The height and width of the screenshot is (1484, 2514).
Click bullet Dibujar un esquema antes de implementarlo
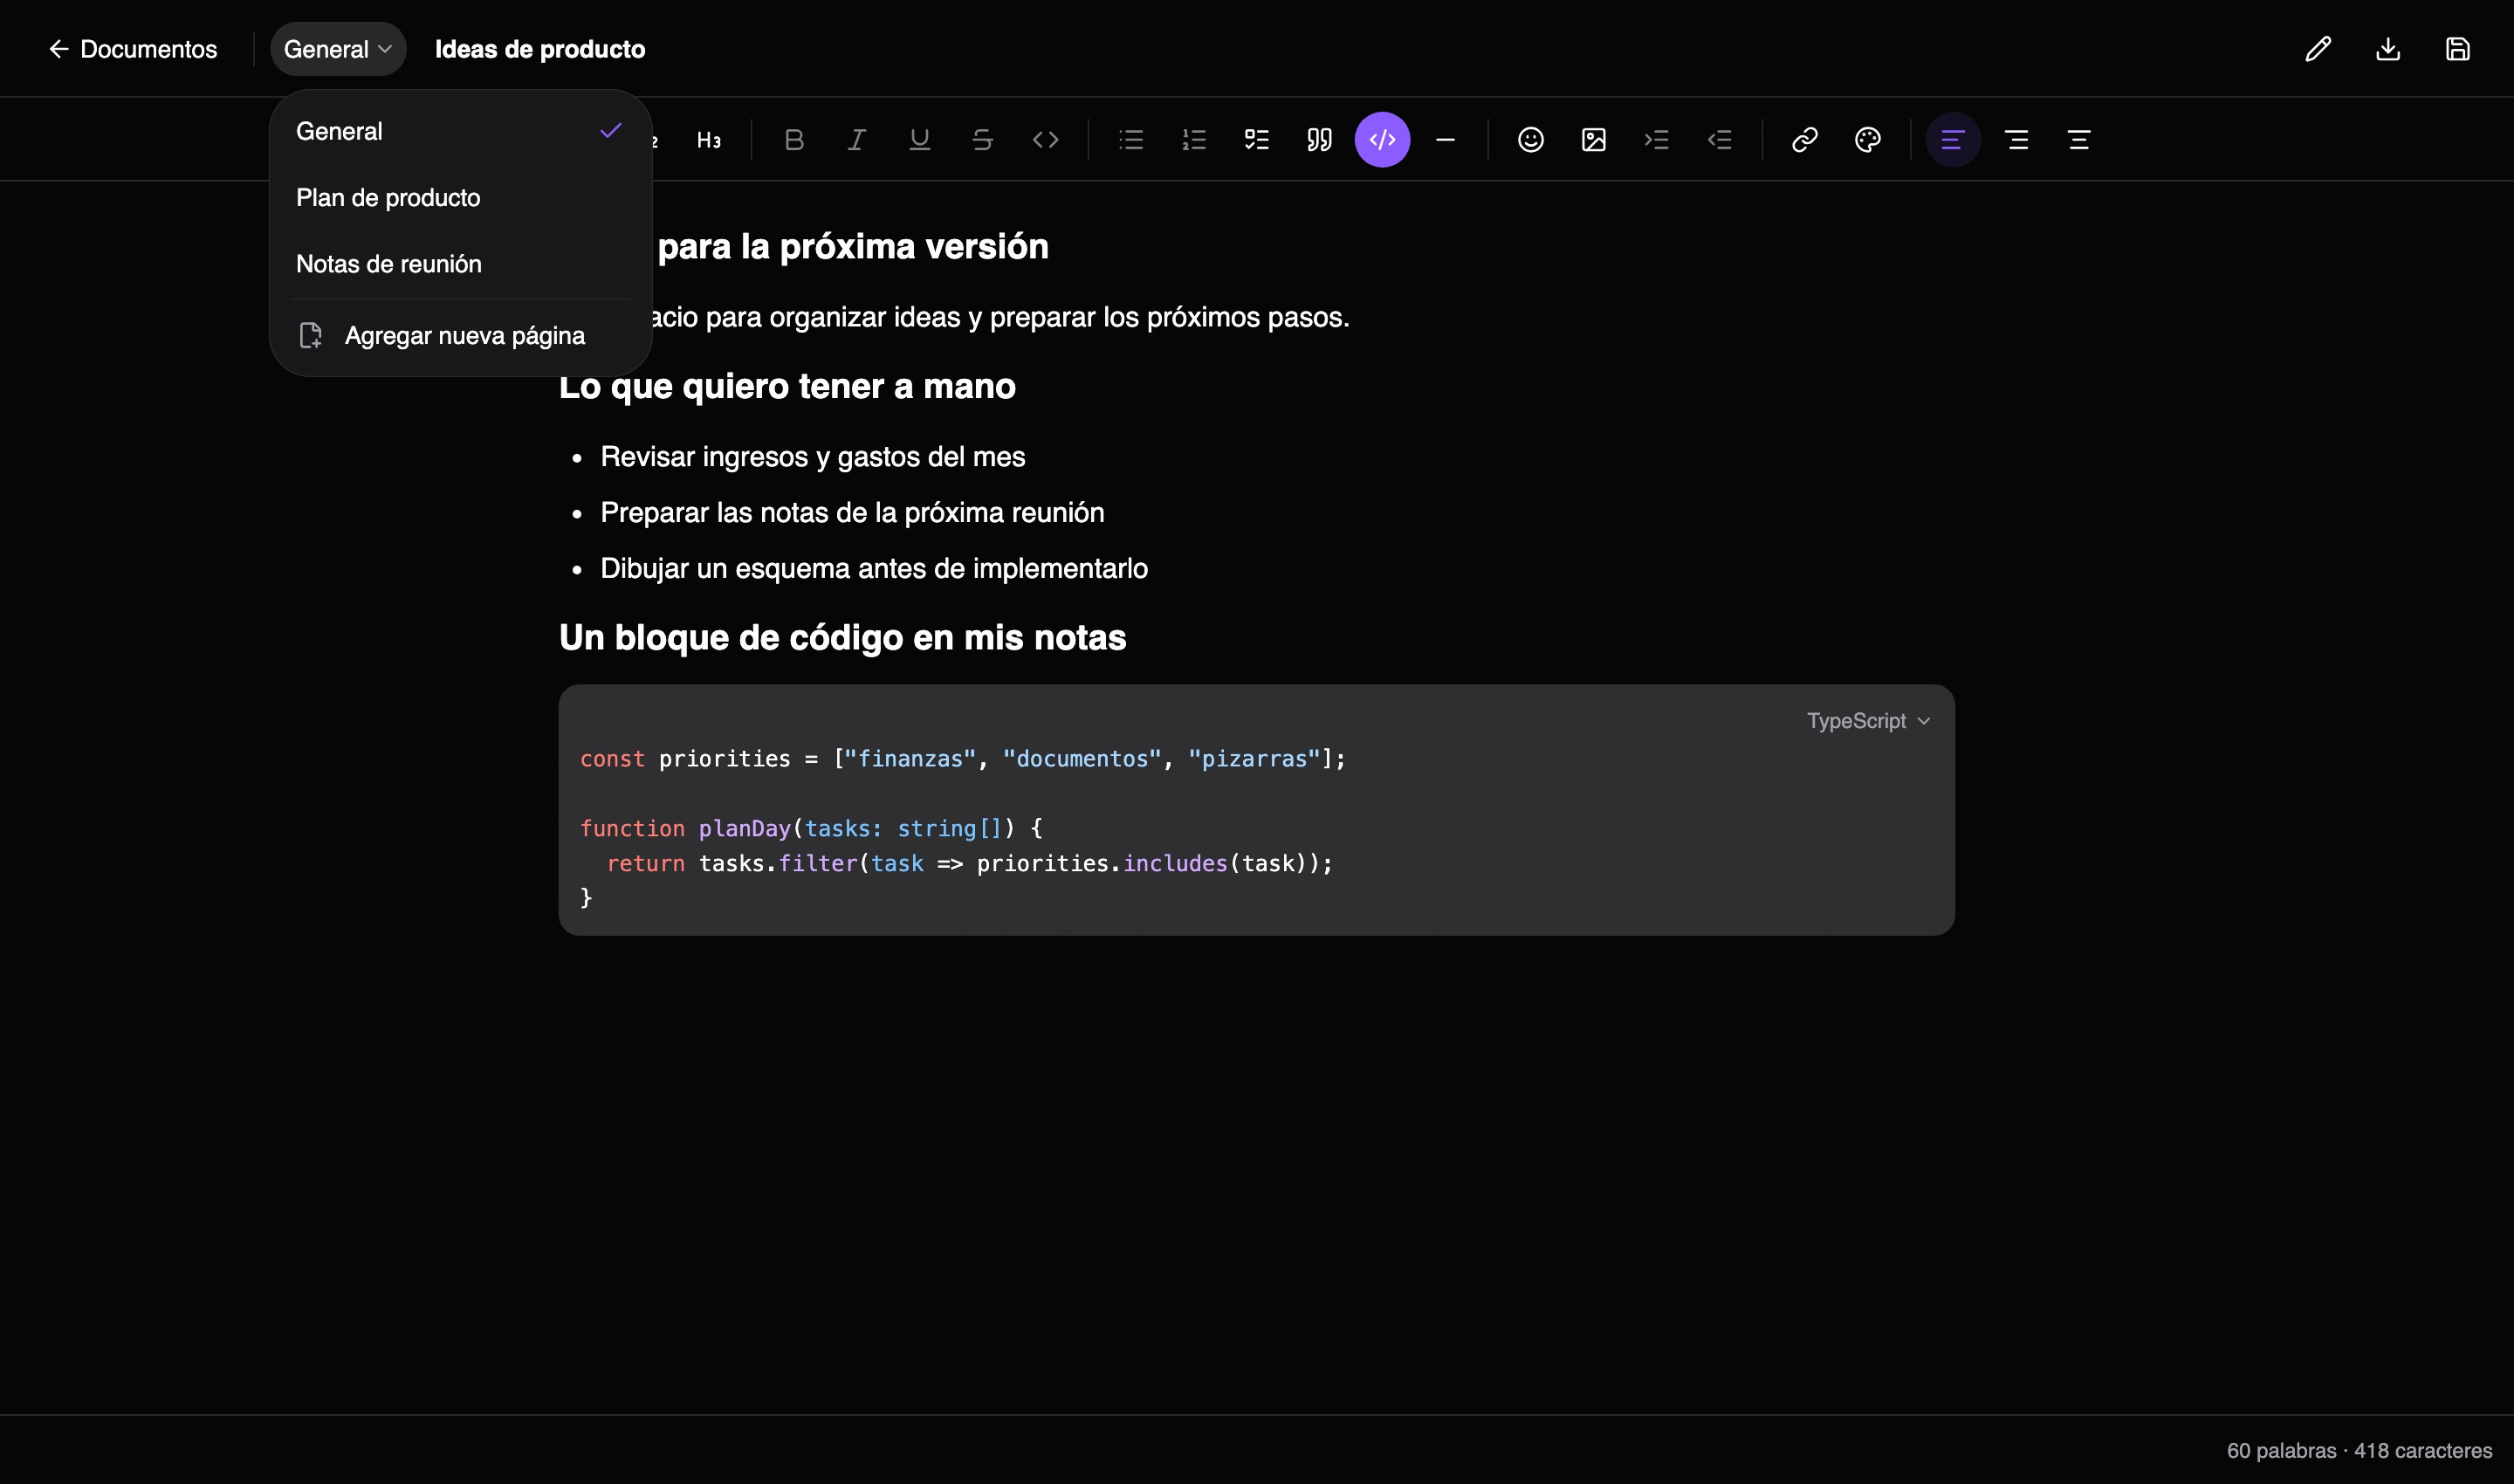tap(874, 569)
